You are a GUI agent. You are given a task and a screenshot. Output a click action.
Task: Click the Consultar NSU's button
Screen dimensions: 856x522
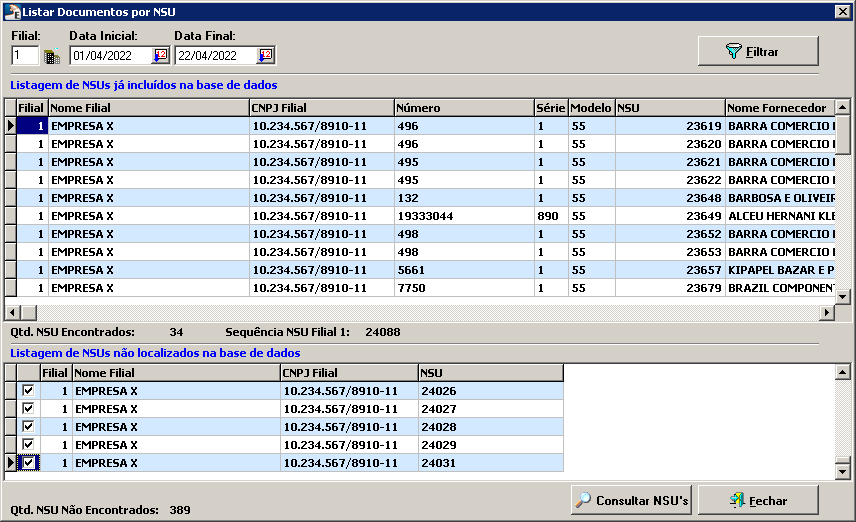coord(632,500)
